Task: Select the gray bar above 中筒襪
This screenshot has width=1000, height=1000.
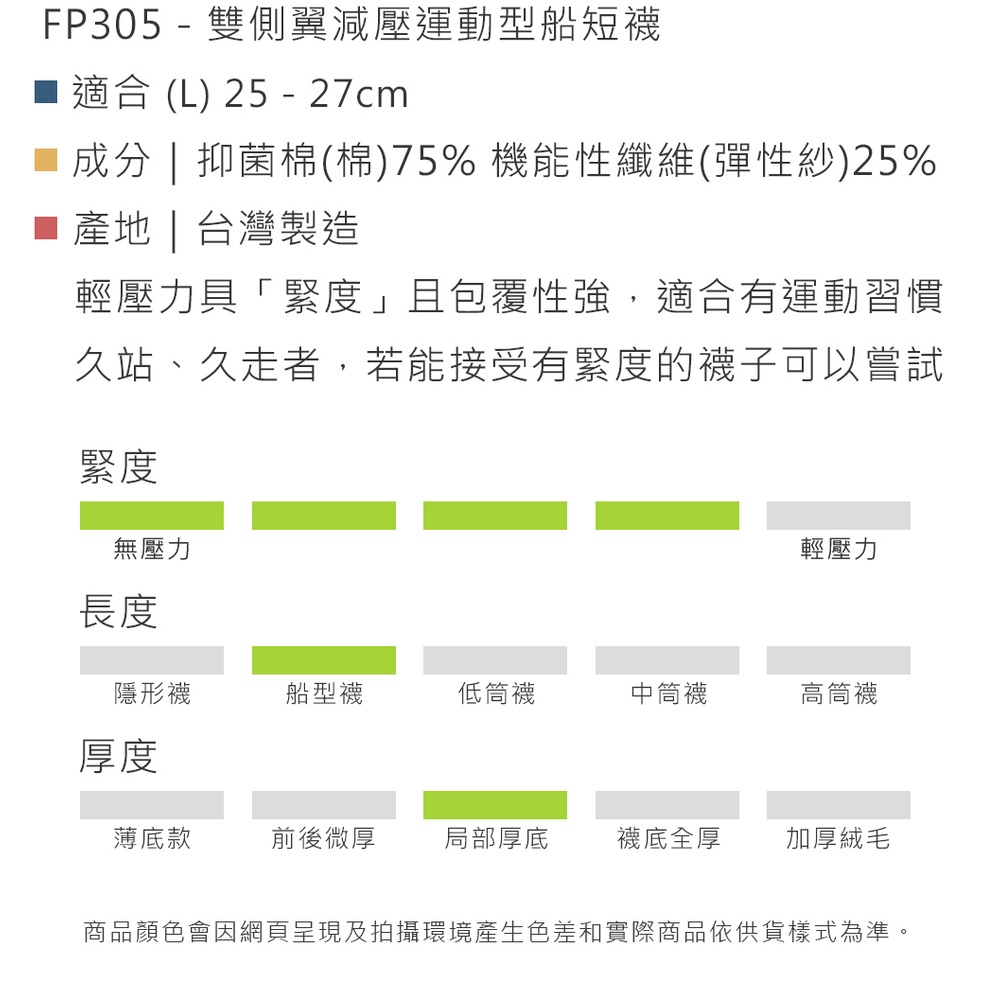Action: click(x=667, y=660)
